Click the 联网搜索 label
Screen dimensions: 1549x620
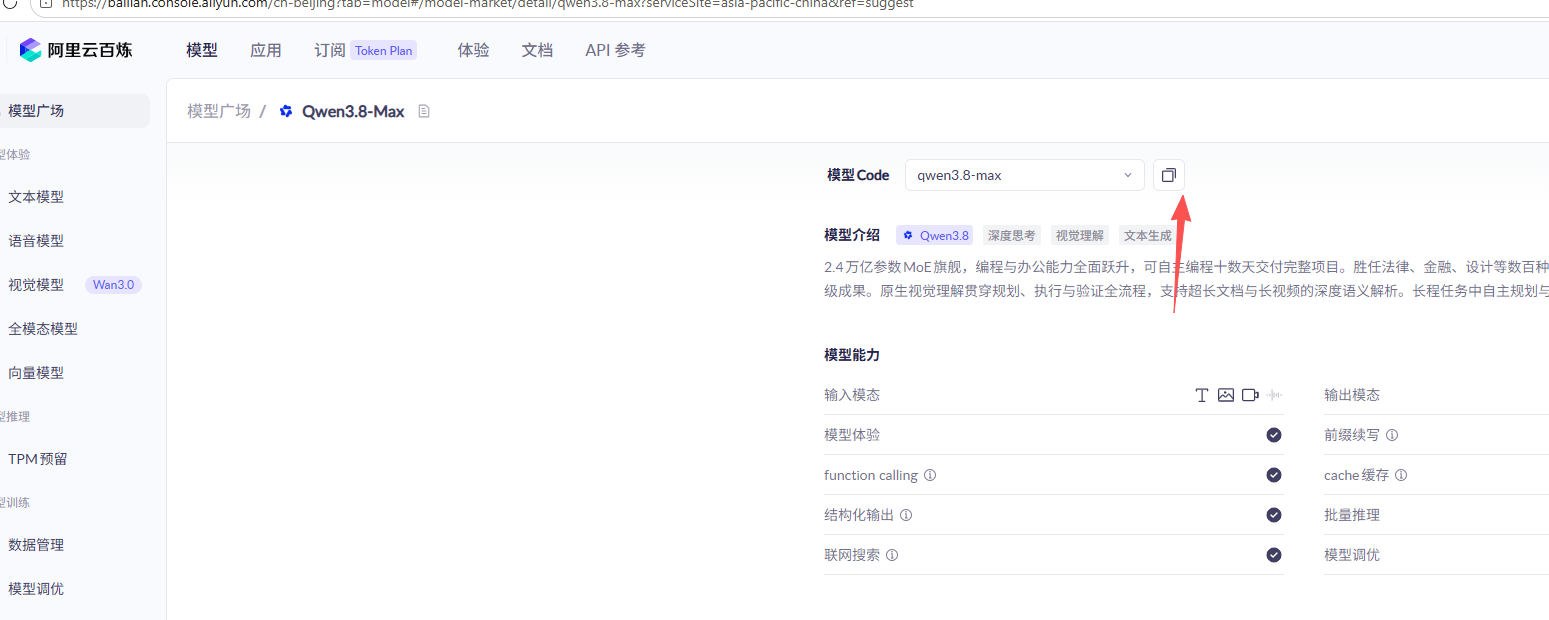pyautogui.click(x=852, y=555)
